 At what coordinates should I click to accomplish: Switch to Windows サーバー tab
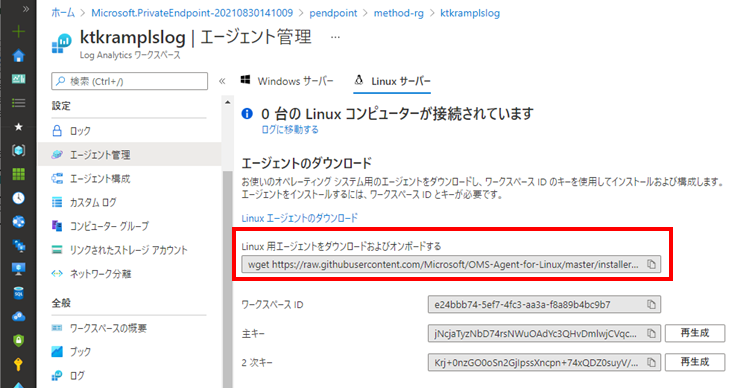click(287, 81)
